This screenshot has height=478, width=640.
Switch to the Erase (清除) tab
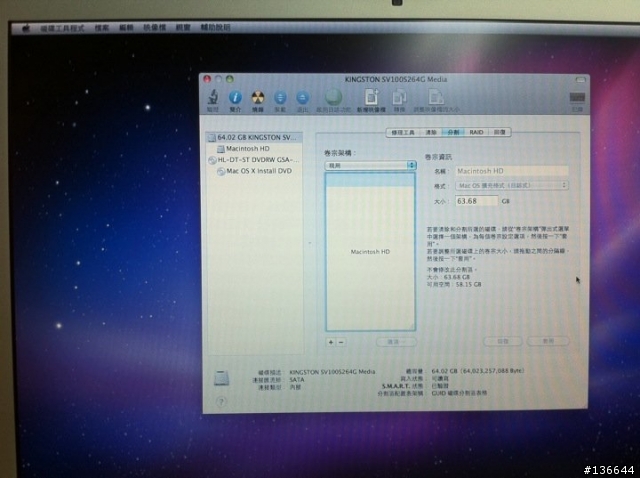tap(431, 132)
